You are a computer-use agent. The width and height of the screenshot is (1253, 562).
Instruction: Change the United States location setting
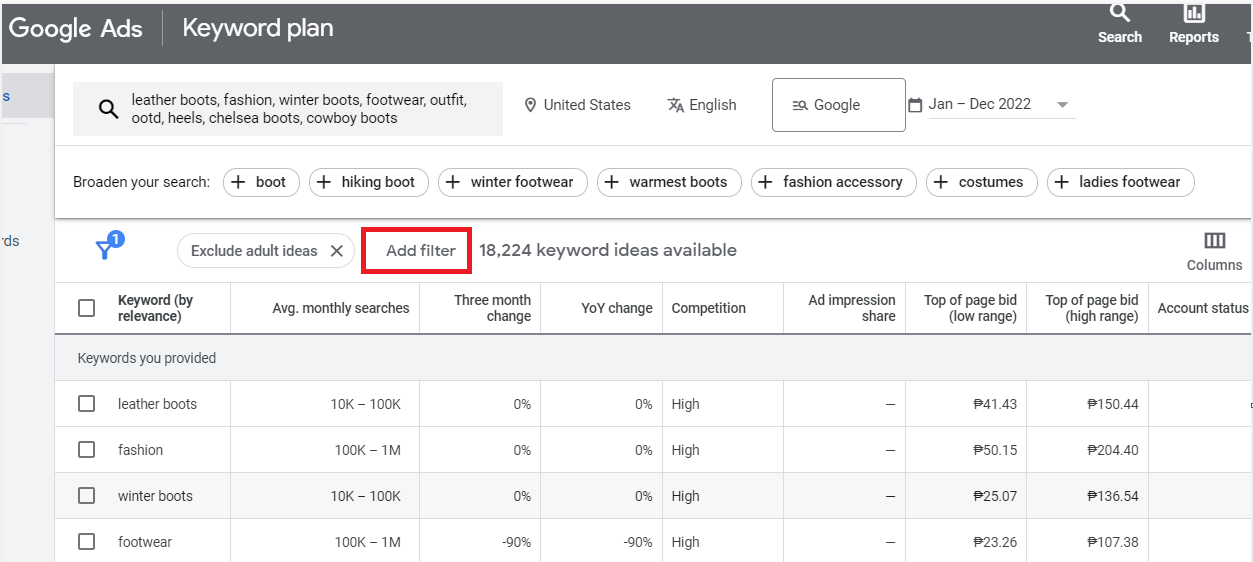(577, 105)
